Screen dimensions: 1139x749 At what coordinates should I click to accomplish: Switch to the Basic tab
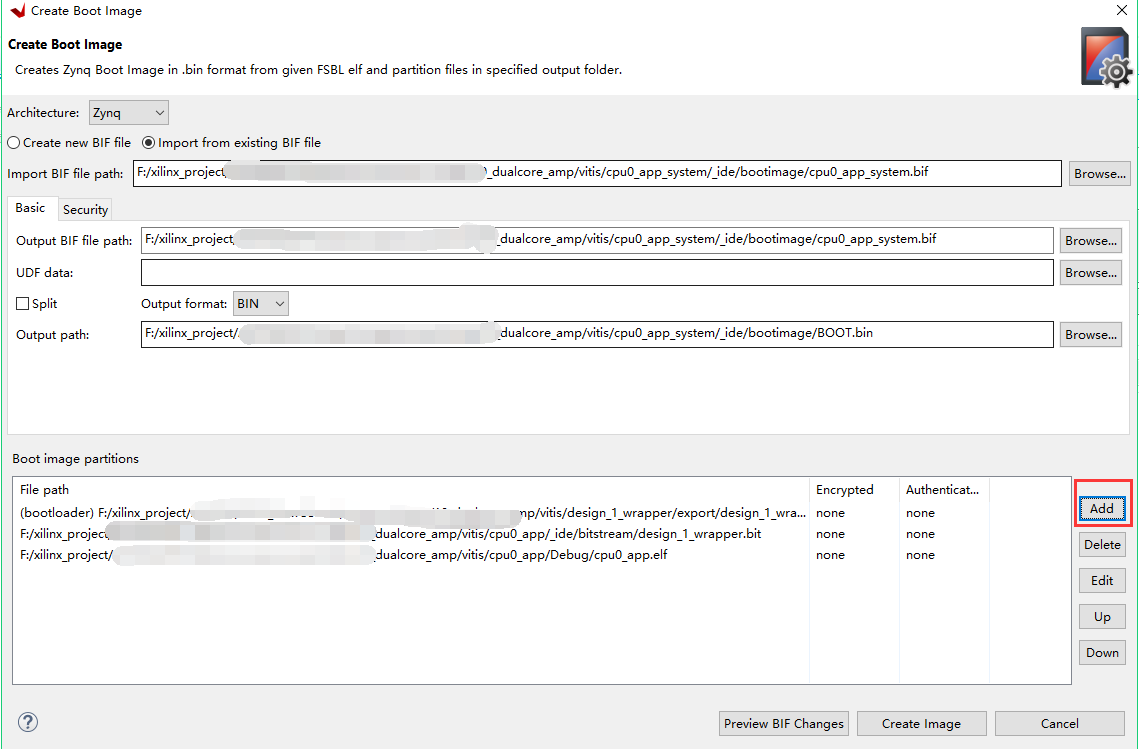31,208
